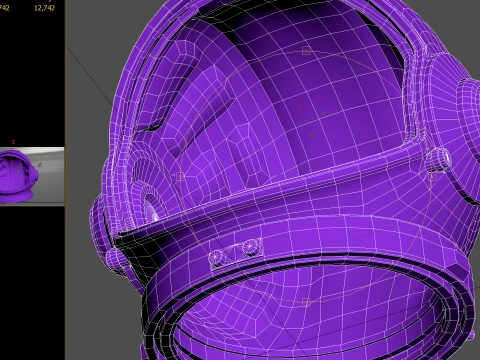480x360 pixels.
Task: Click the right square handle of the circular gizmo
Action: click(432, 176)
